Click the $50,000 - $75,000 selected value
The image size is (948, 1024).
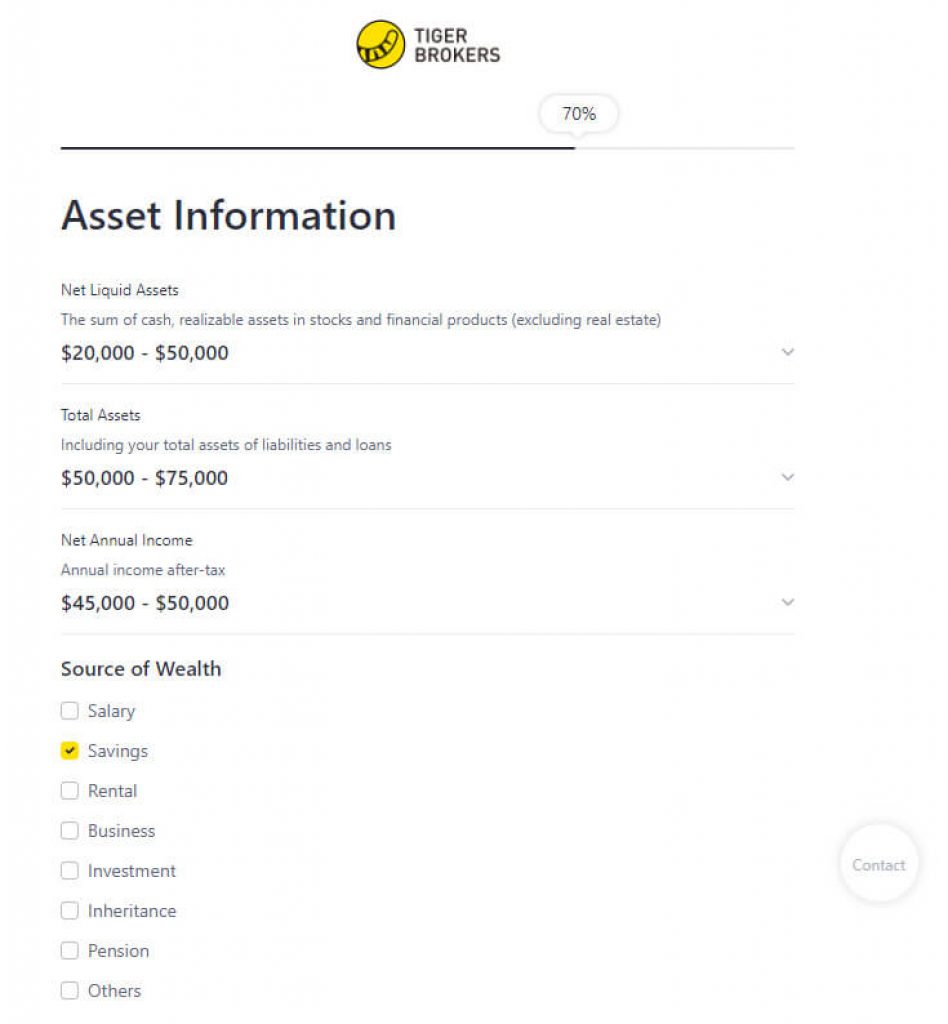coord(145,478)
